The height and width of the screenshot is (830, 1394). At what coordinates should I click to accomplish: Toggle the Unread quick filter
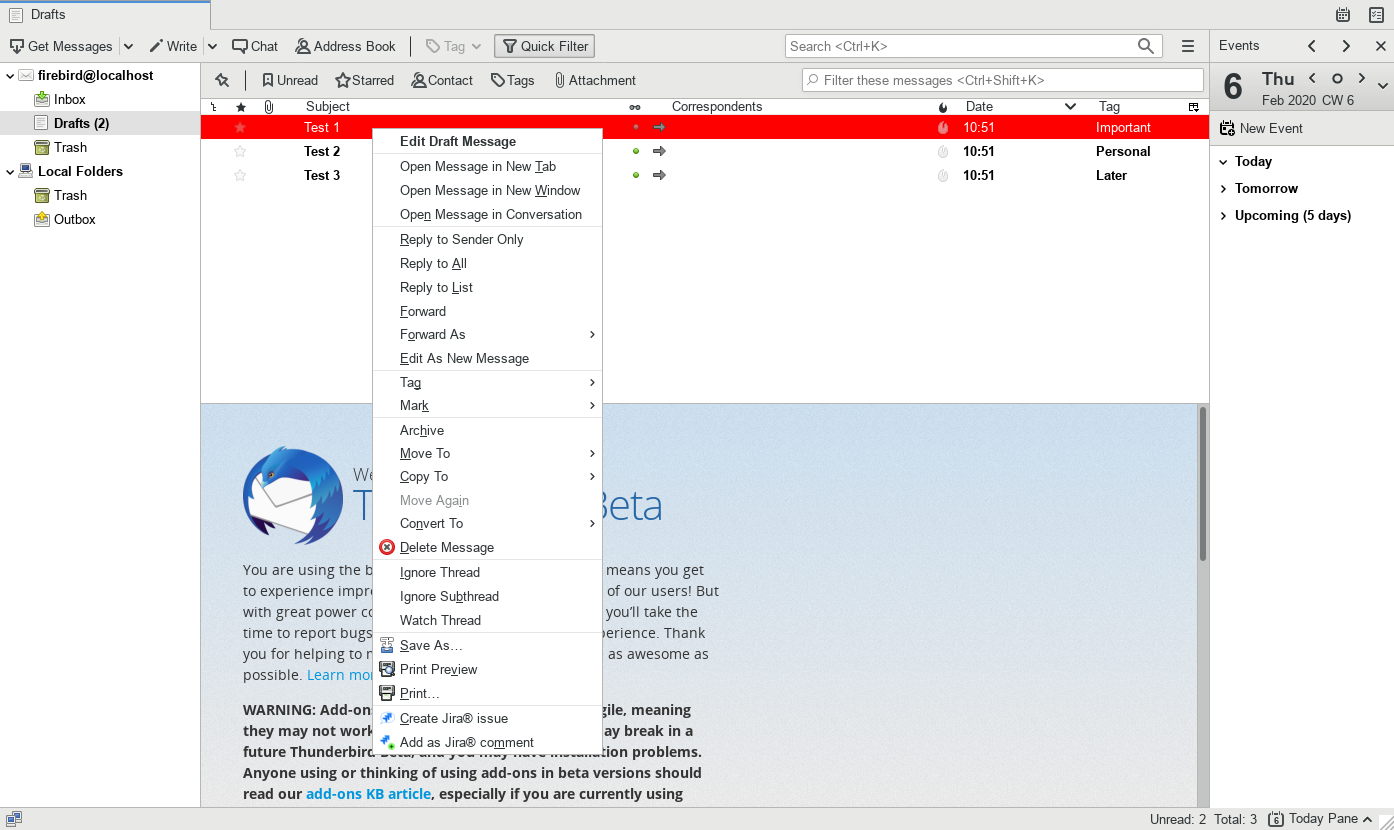point(289,80)
